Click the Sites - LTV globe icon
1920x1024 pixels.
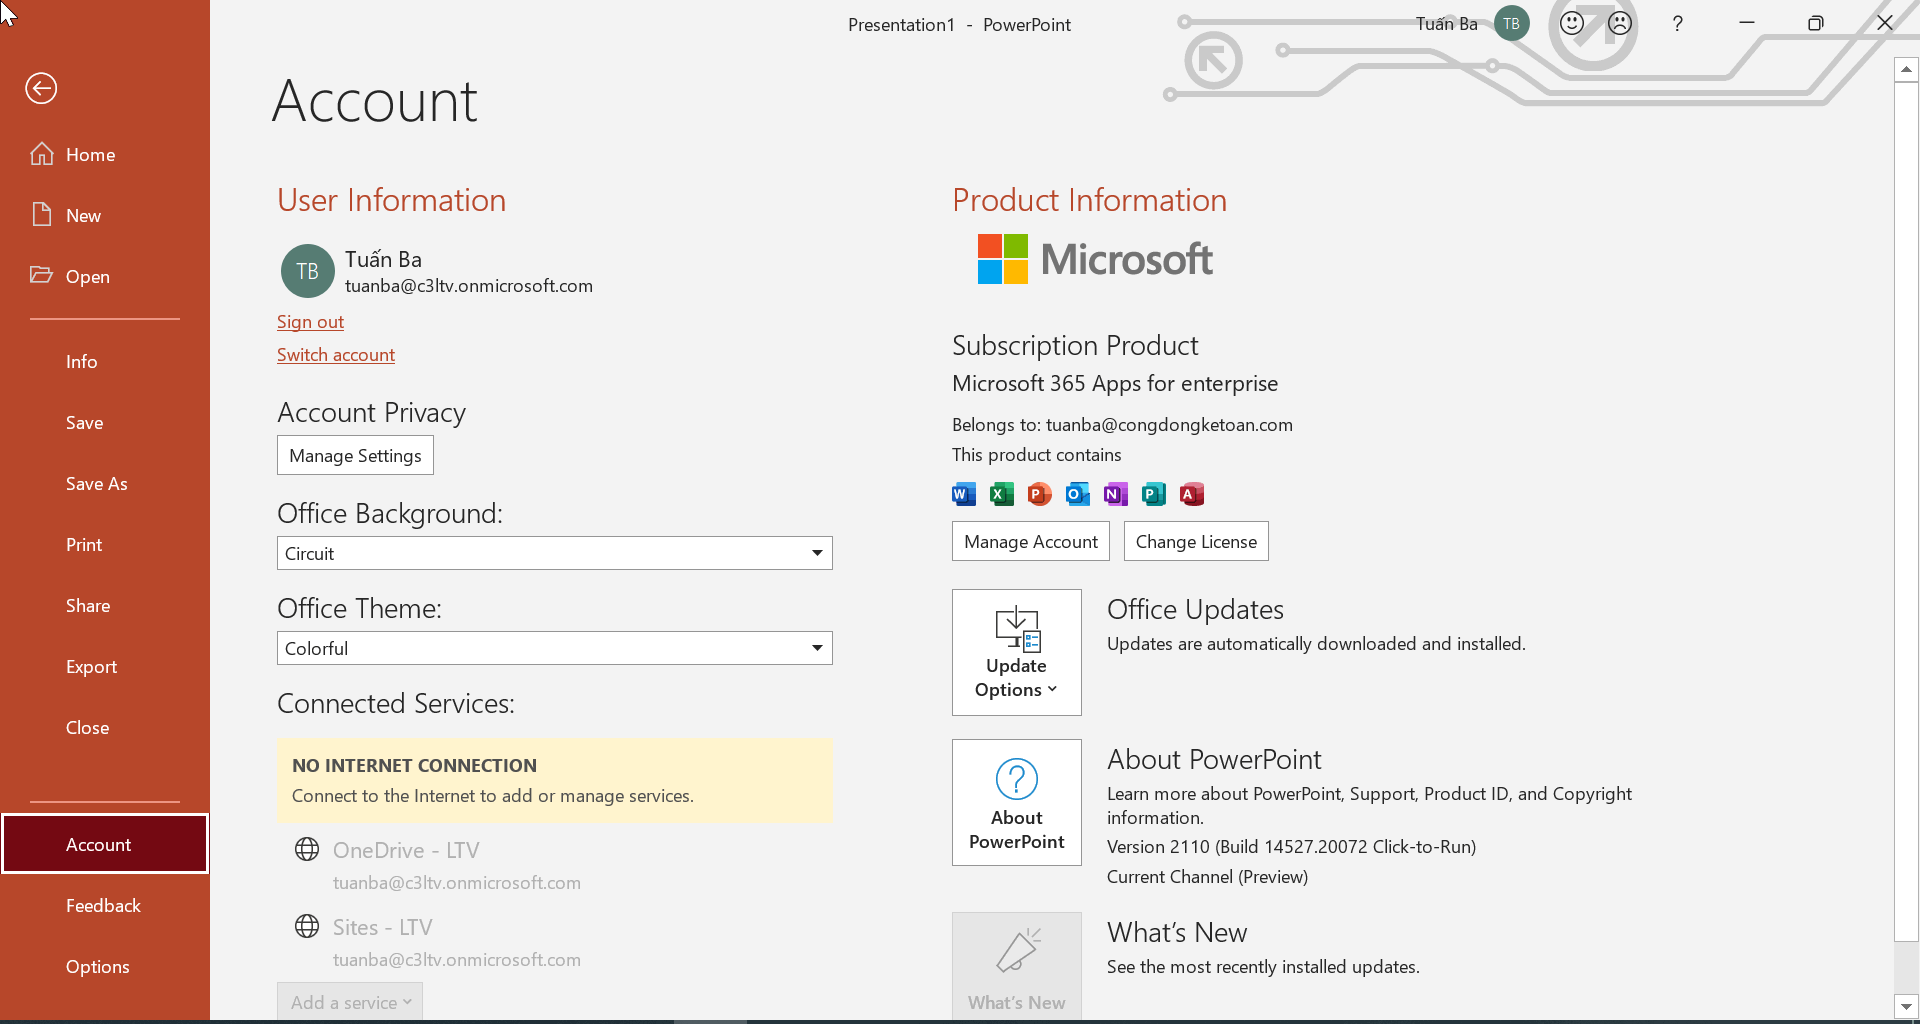point(307,926)
